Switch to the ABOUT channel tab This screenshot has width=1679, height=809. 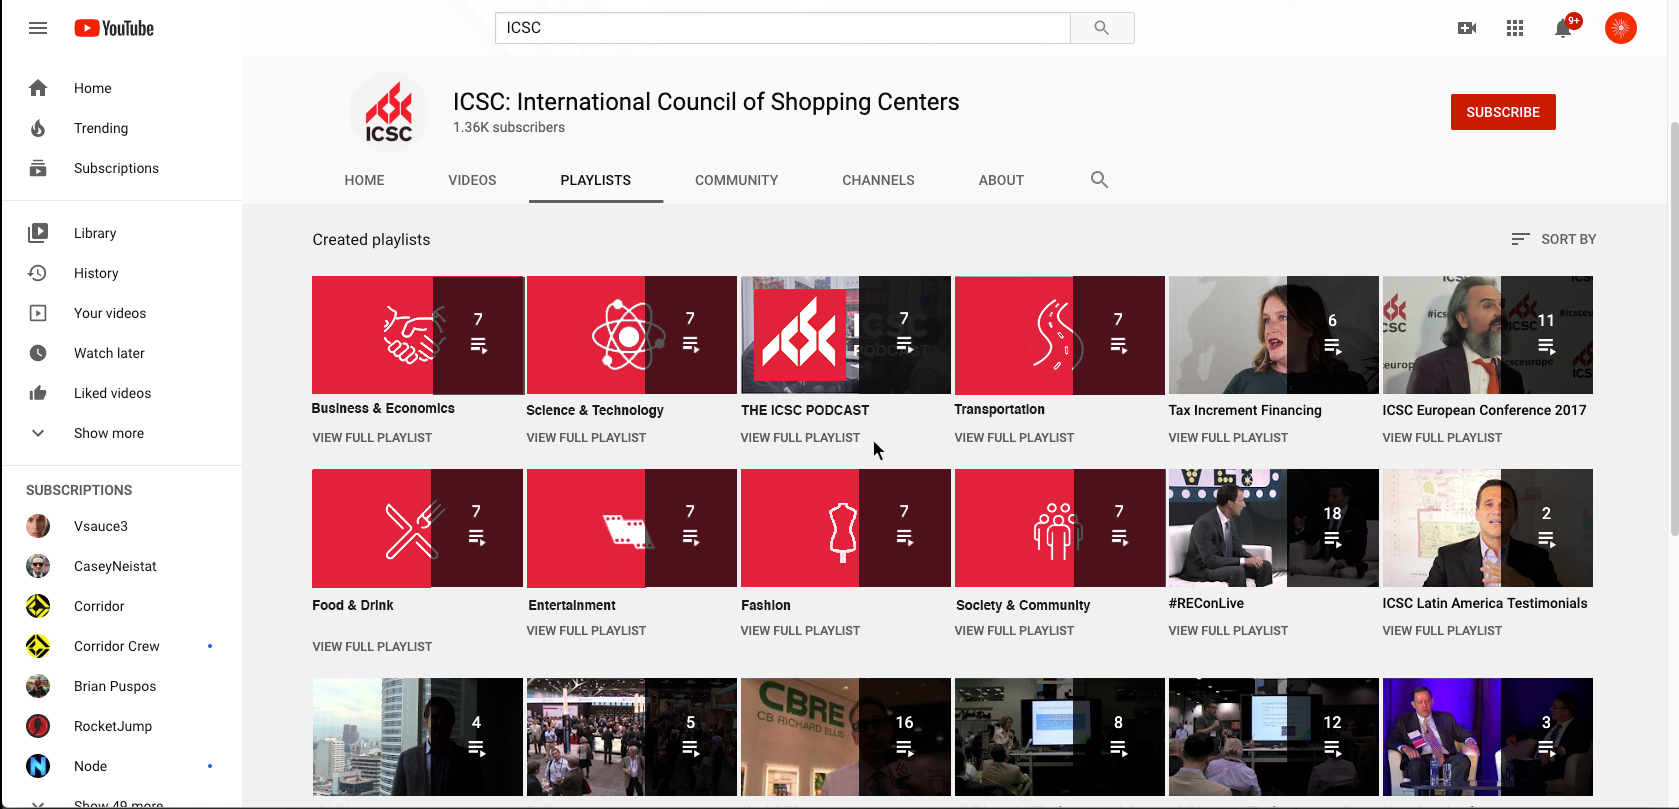click(x=1001, y=180)
